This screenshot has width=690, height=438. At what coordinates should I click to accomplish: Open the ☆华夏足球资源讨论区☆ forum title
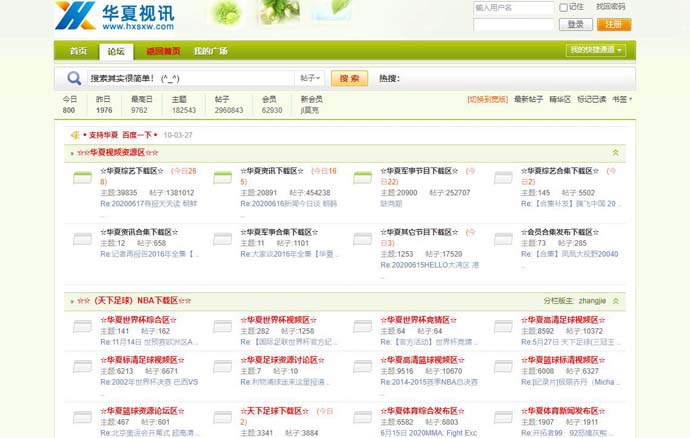point(283,360)
